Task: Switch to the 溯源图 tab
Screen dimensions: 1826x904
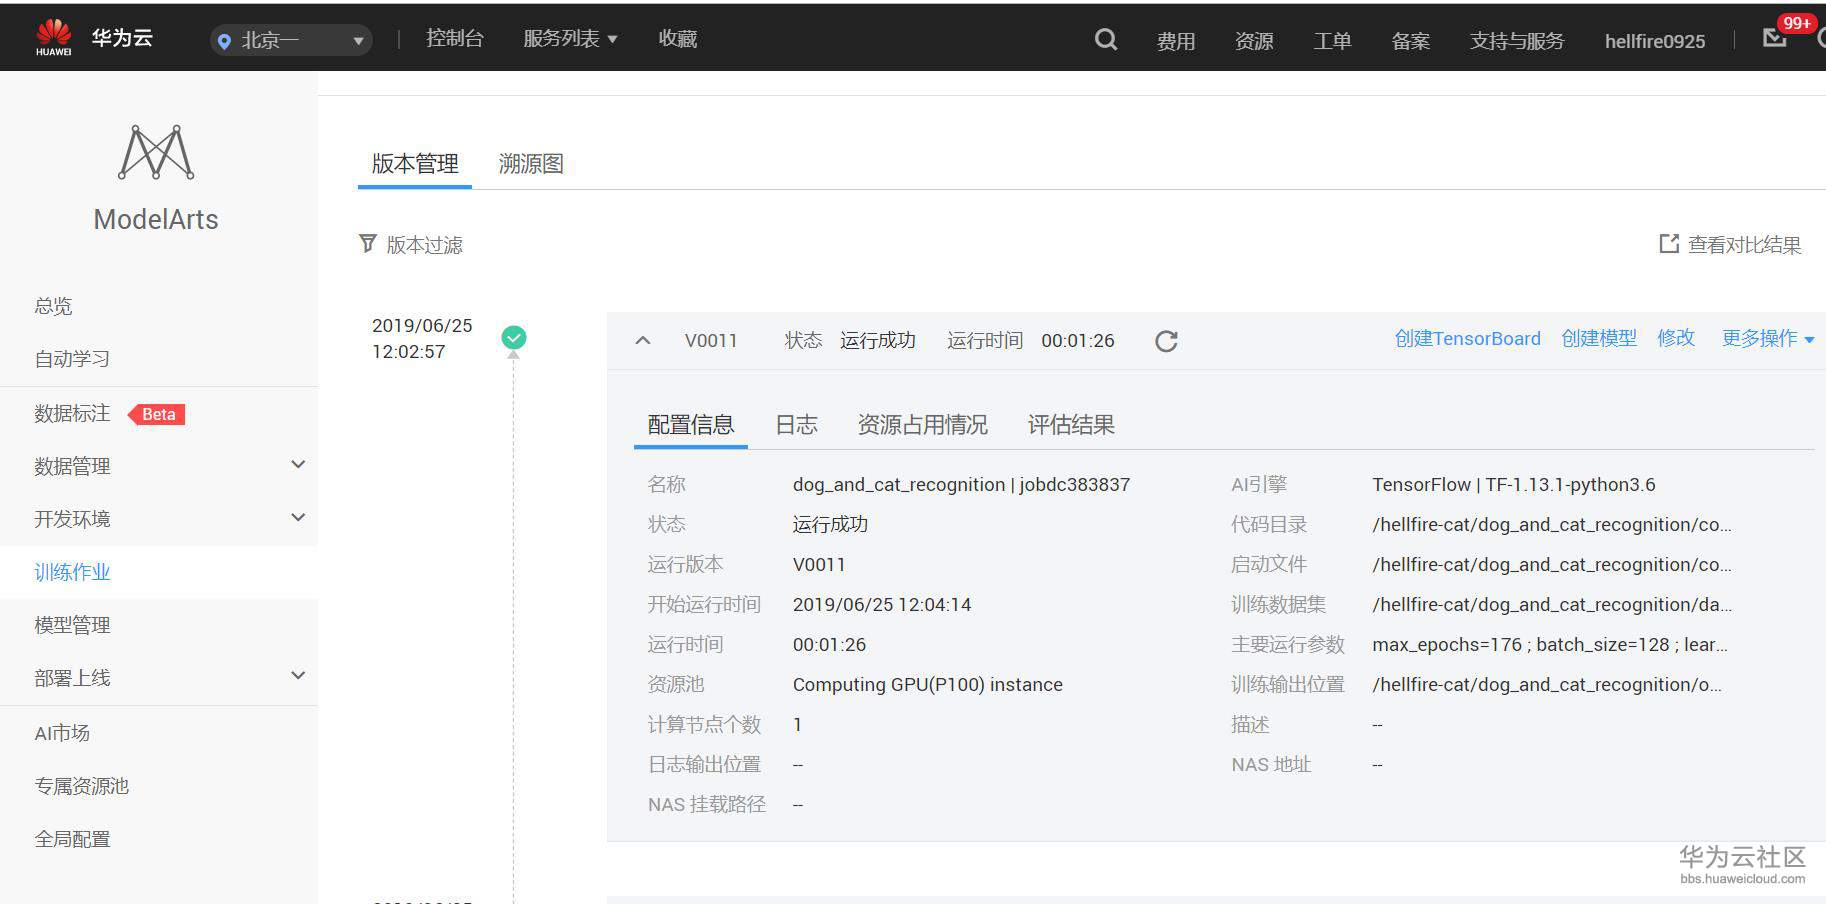Action: click(x=531, y=164)
